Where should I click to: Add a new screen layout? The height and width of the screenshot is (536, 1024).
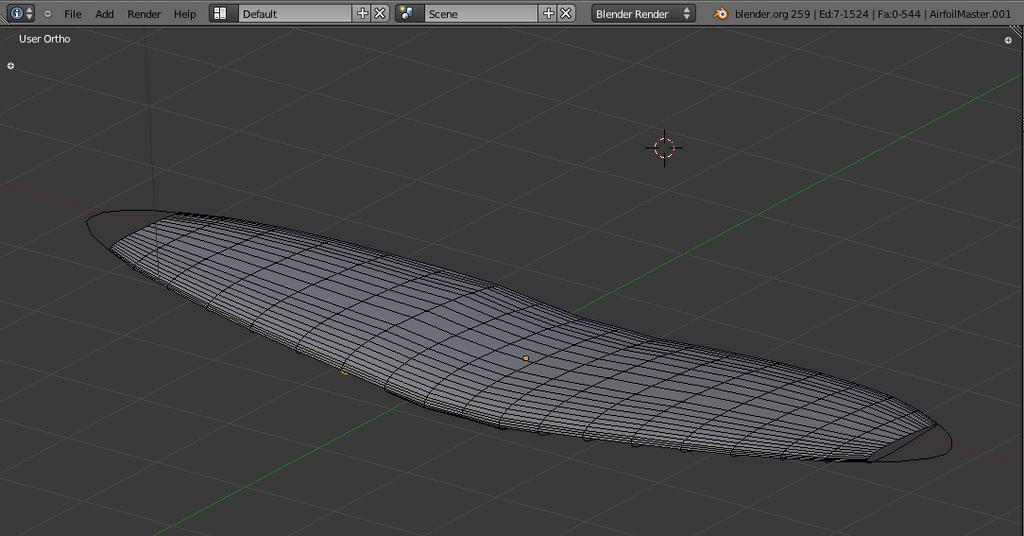click(x=362, y=13)
